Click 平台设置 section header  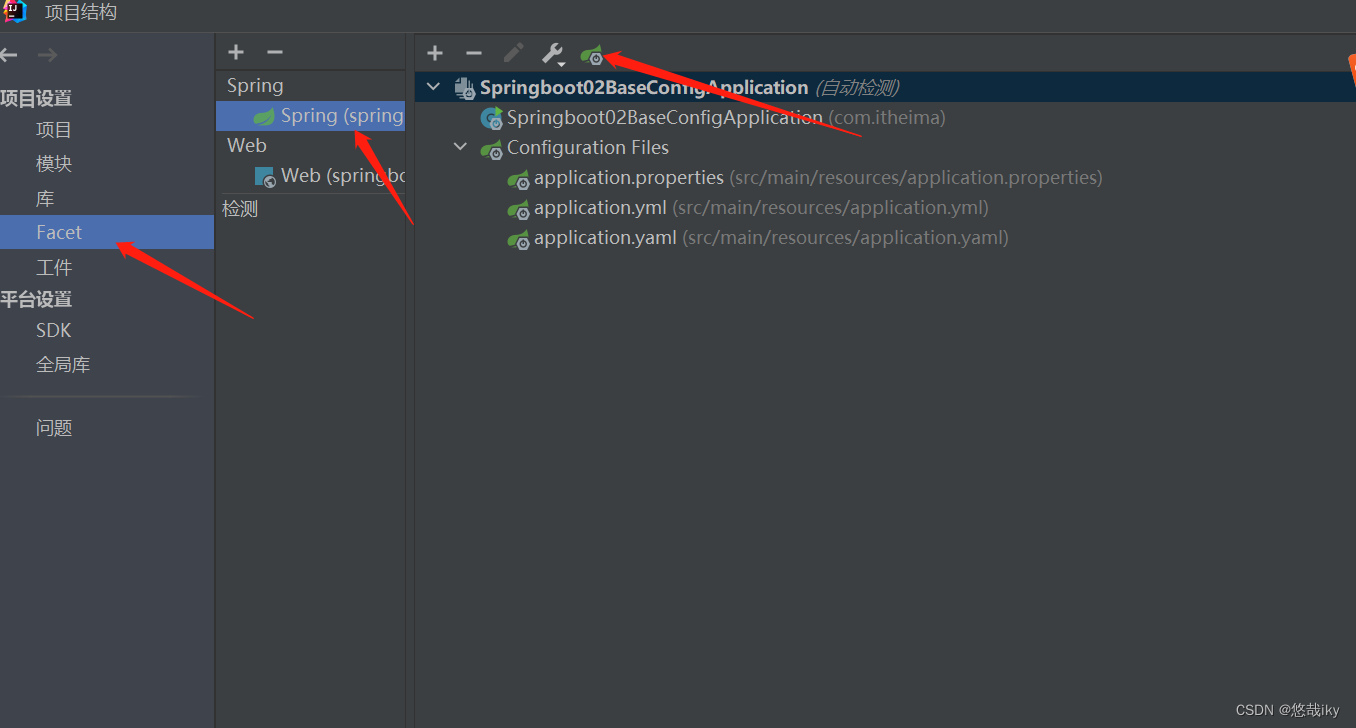36,299
